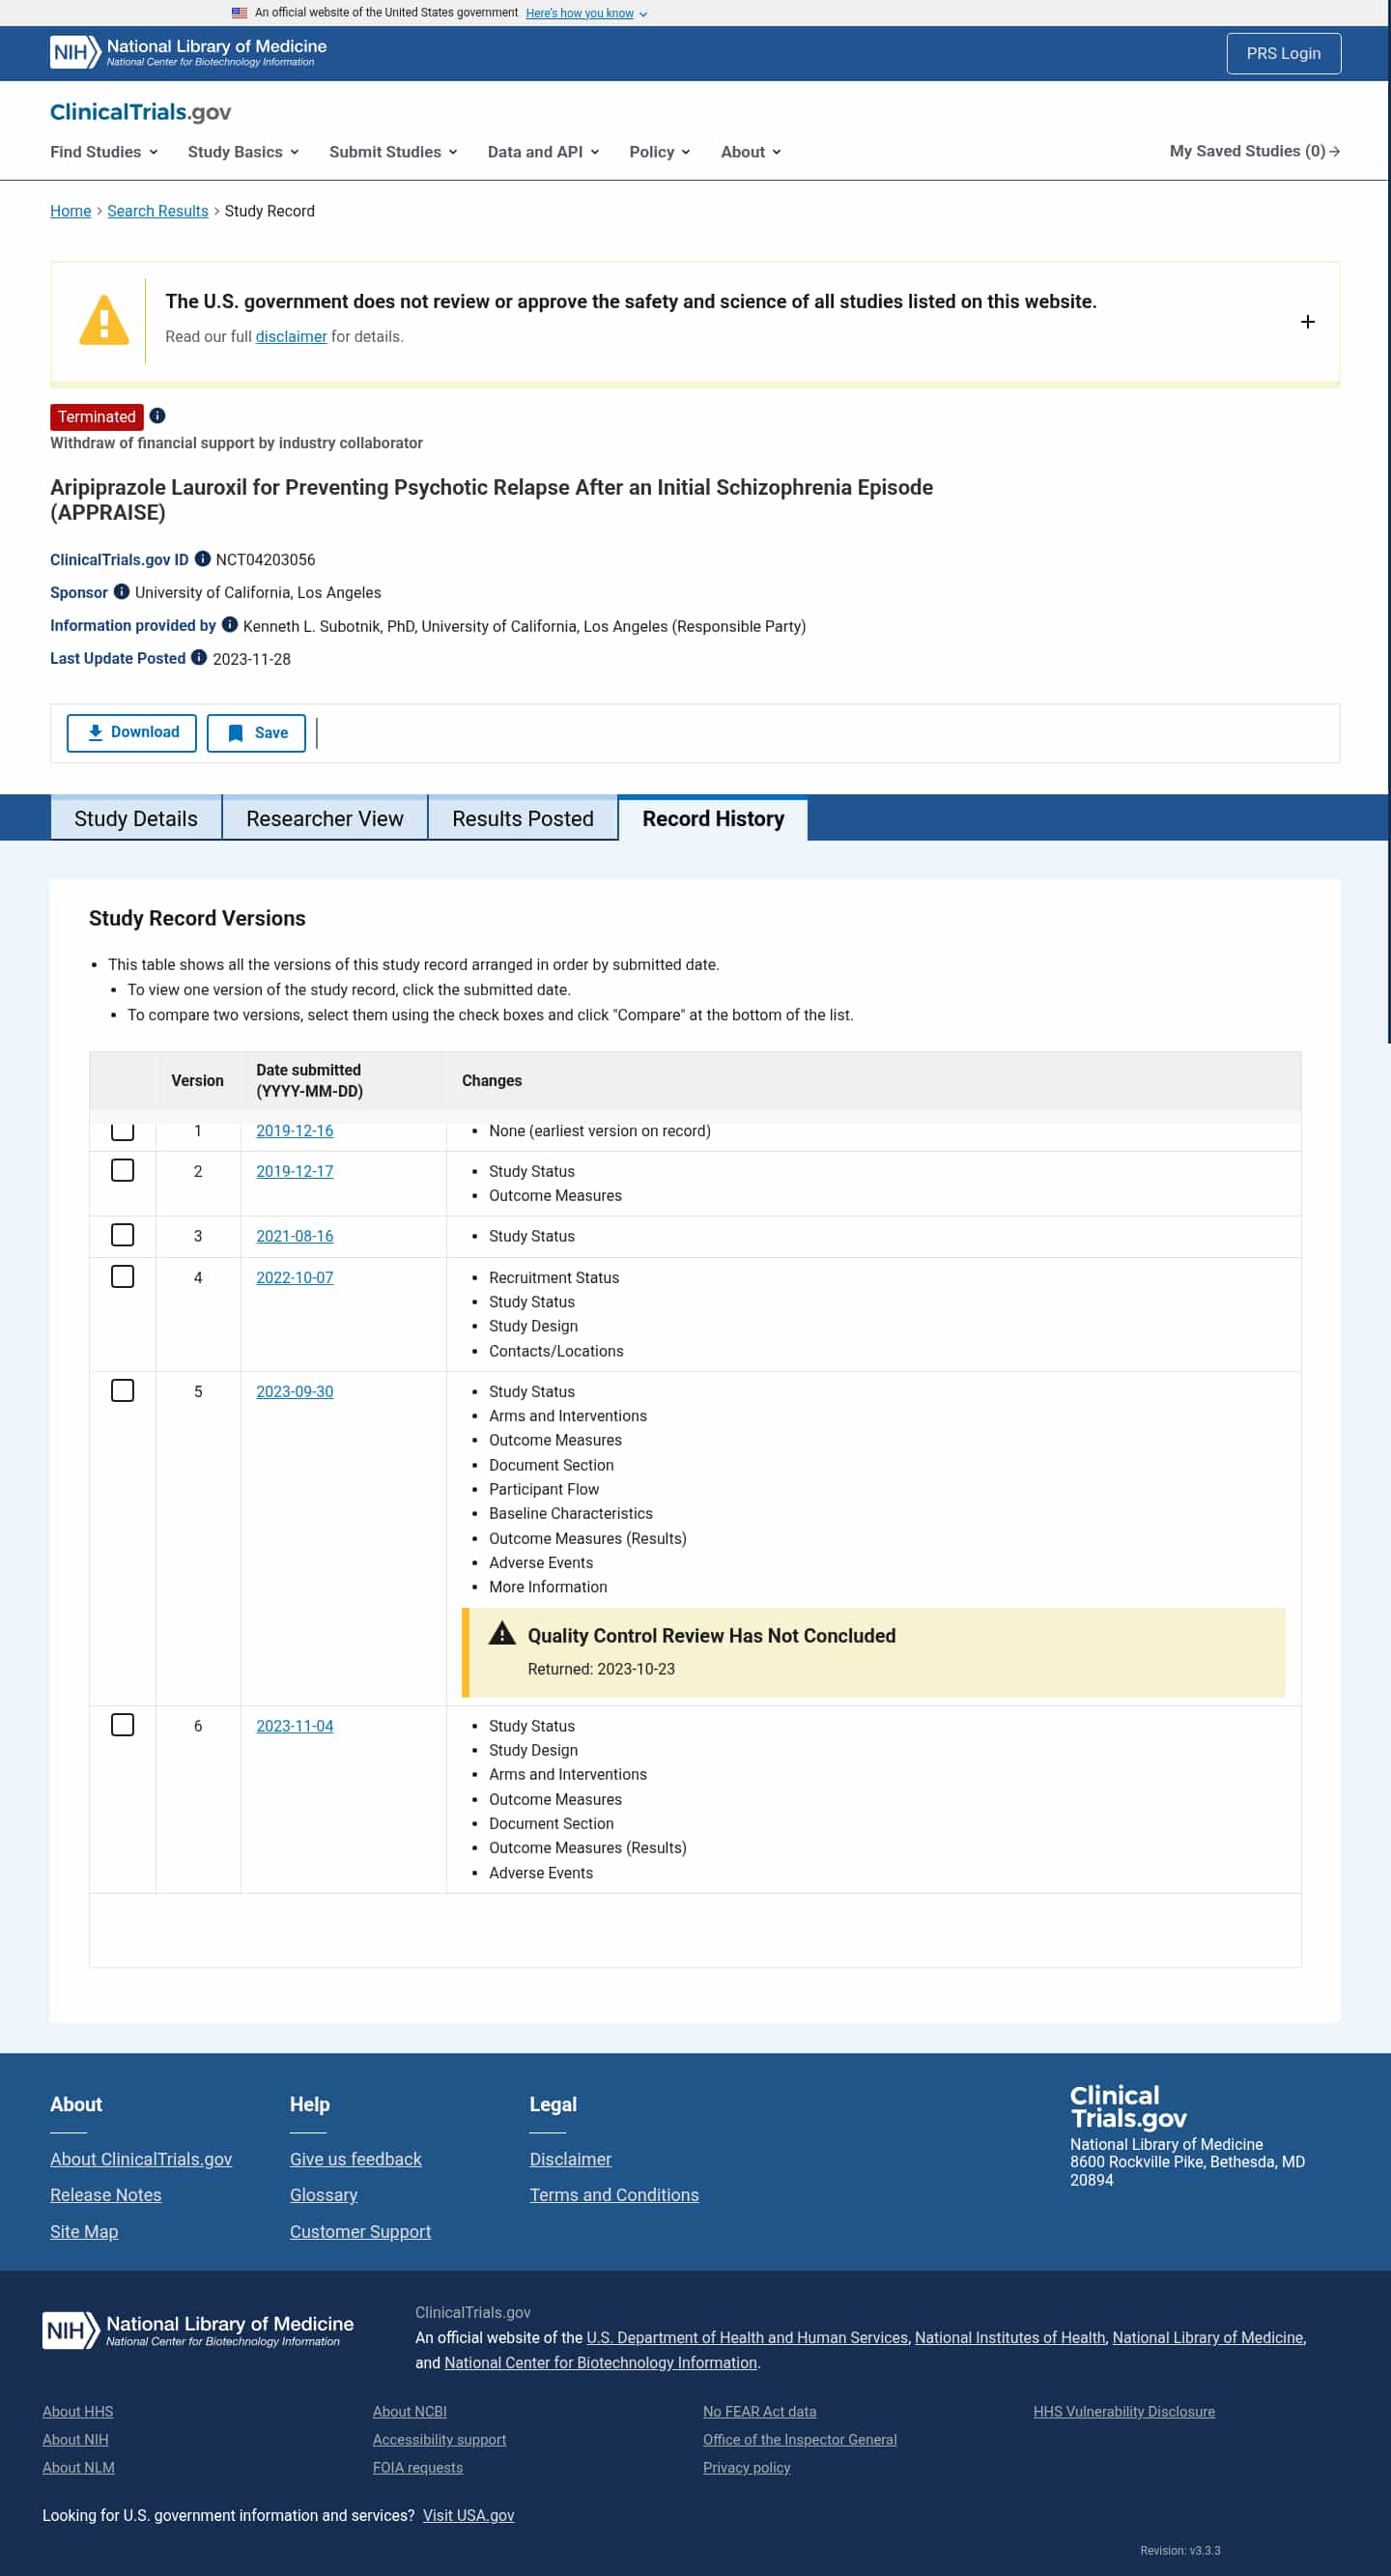
Task: Expand the government disclaimer with the plus icon
Action: tap(1307, 322)
